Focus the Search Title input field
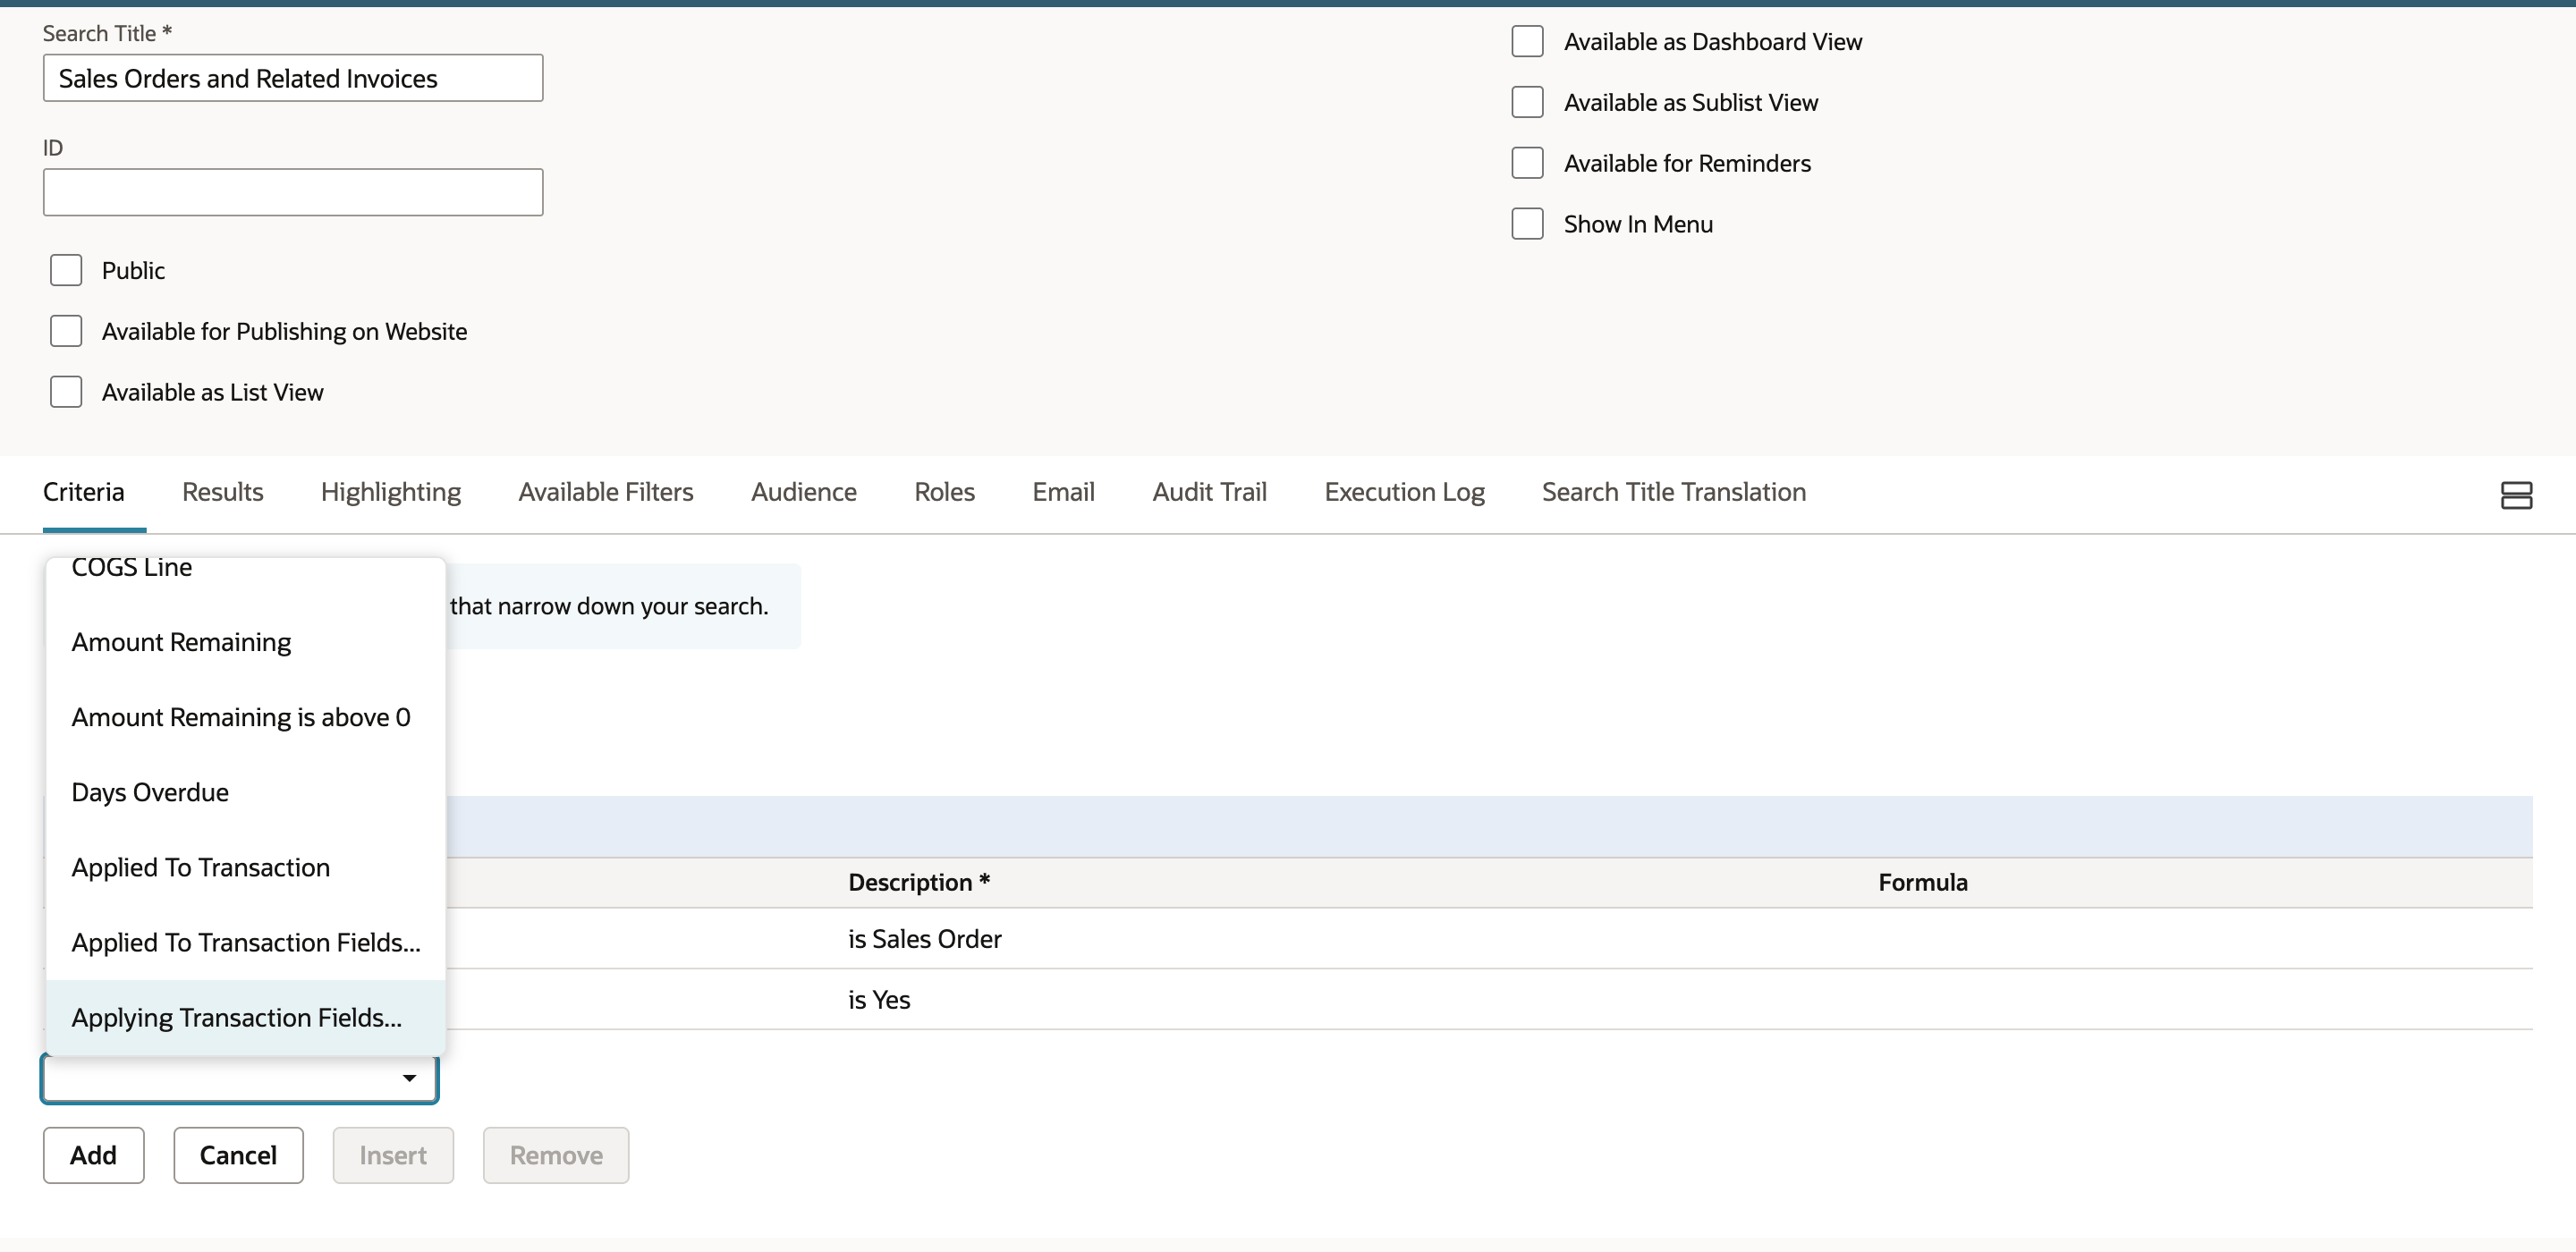 pos(293,78)
